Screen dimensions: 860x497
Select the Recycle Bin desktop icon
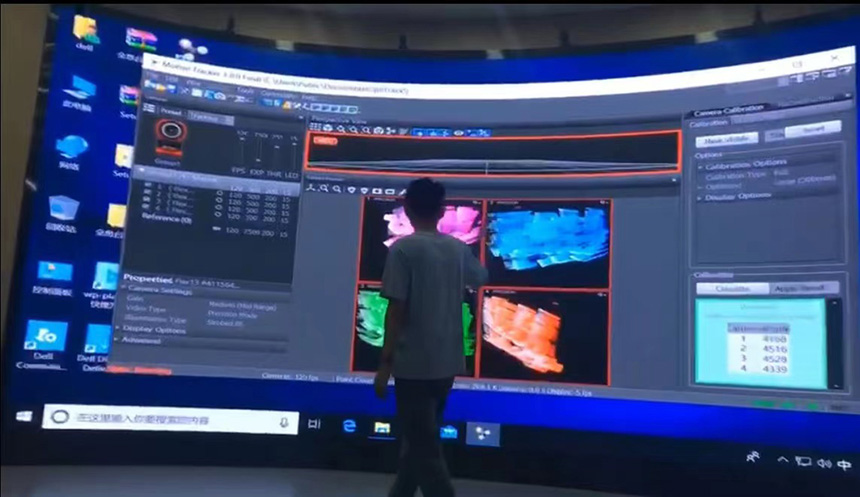(63, 213)
